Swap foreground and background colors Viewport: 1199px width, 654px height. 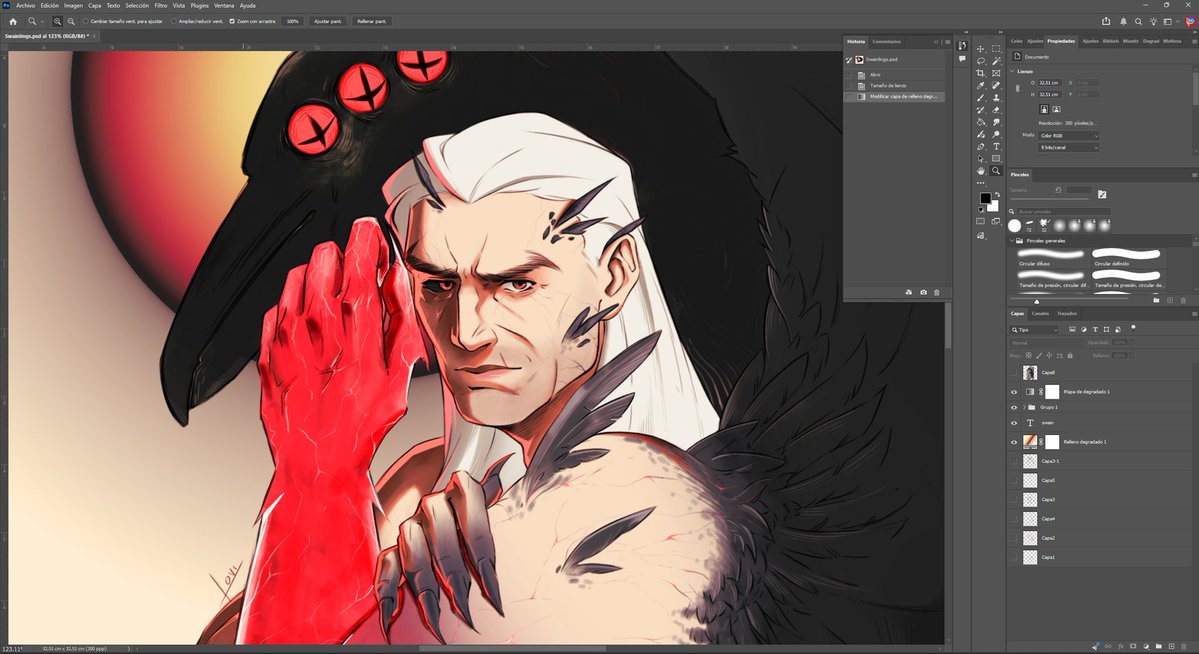[x=997, y=196]
